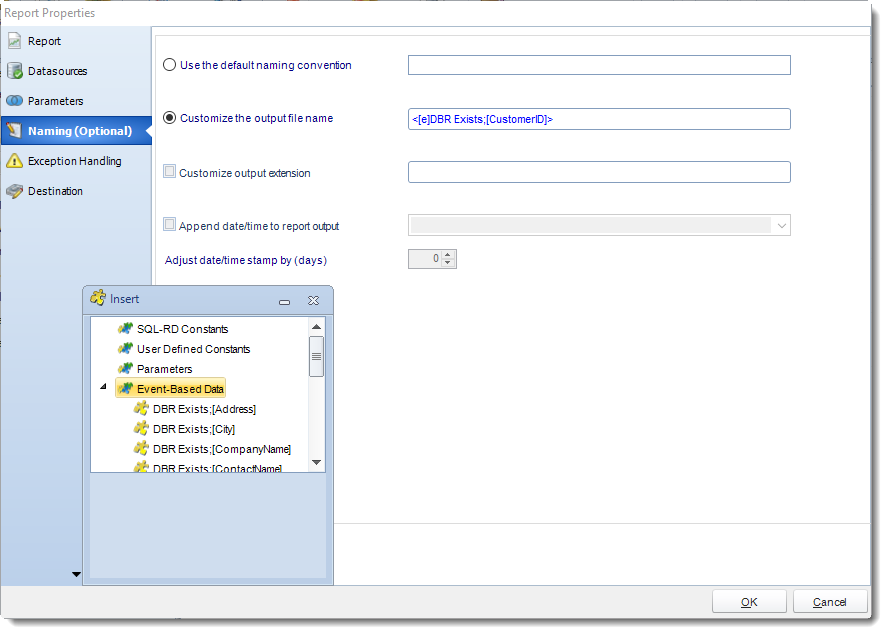Image resolution: width=887 pixels, height=634 pixels.
Task: Select the Naming (Optional) tab
Action: tap(76, 131)
